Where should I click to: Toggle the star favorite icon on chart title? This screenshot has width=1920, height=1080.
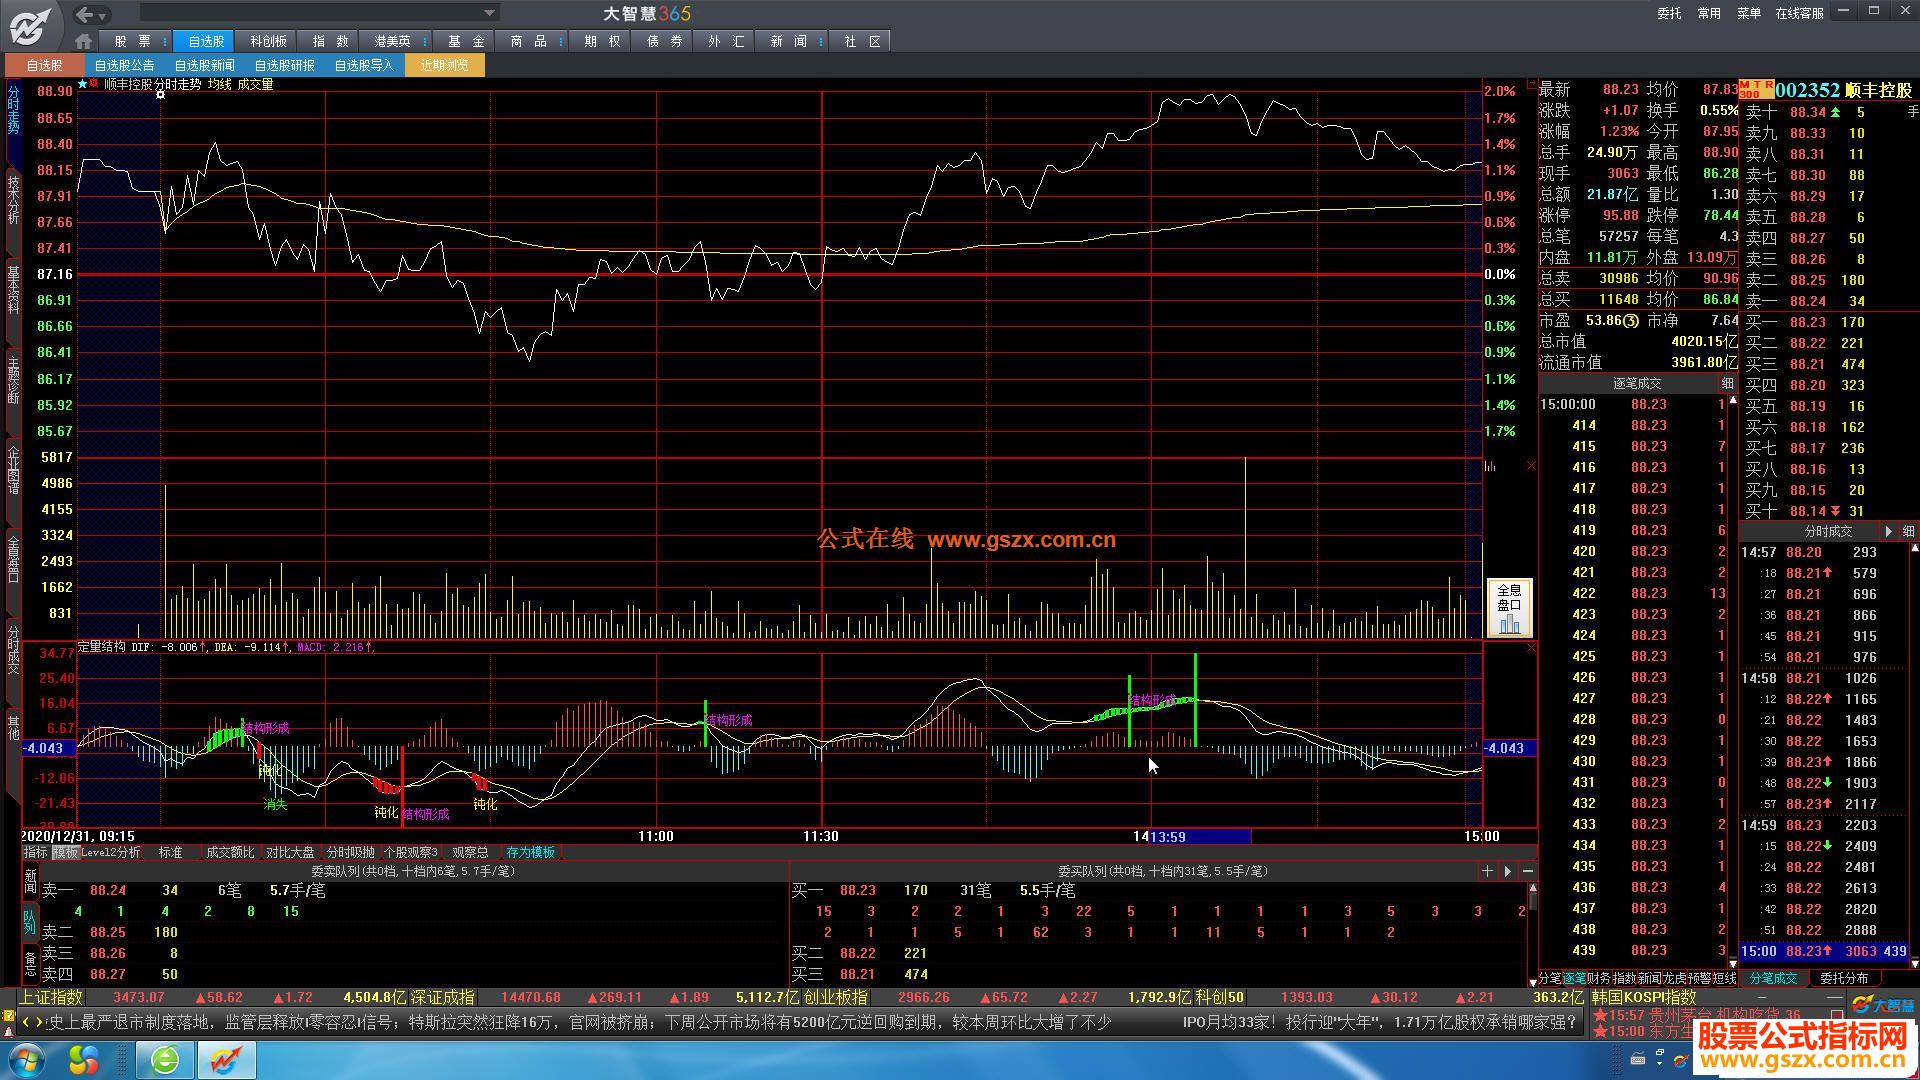pyautogui.click(x=83, y=84)
